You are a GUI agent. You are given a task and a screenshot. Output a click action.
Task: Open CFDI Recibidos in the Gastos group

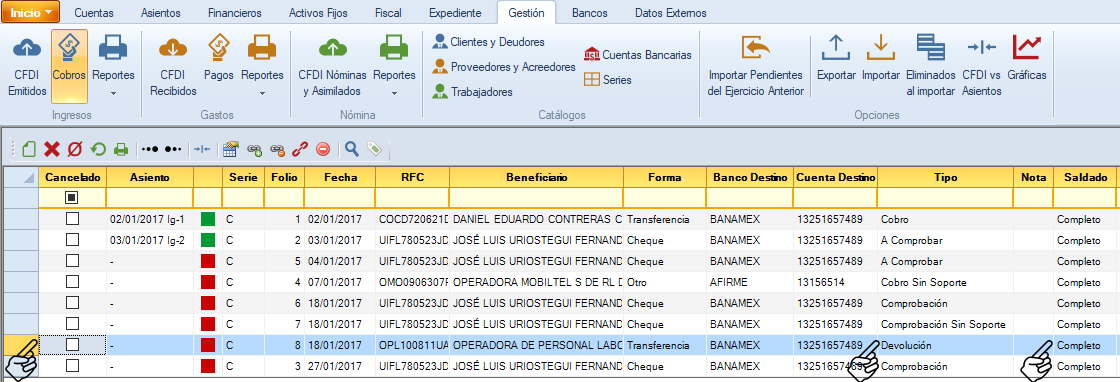[x=172, y=66]
